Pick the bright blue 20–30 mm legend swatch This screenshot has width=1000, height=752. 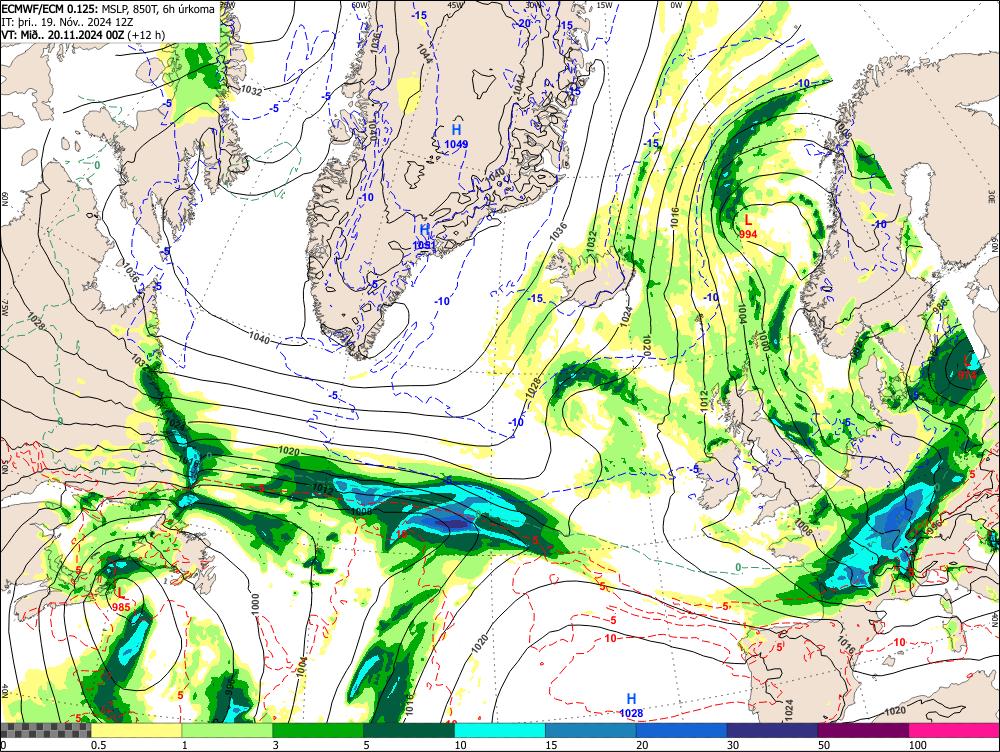click(x=681, y=730)
